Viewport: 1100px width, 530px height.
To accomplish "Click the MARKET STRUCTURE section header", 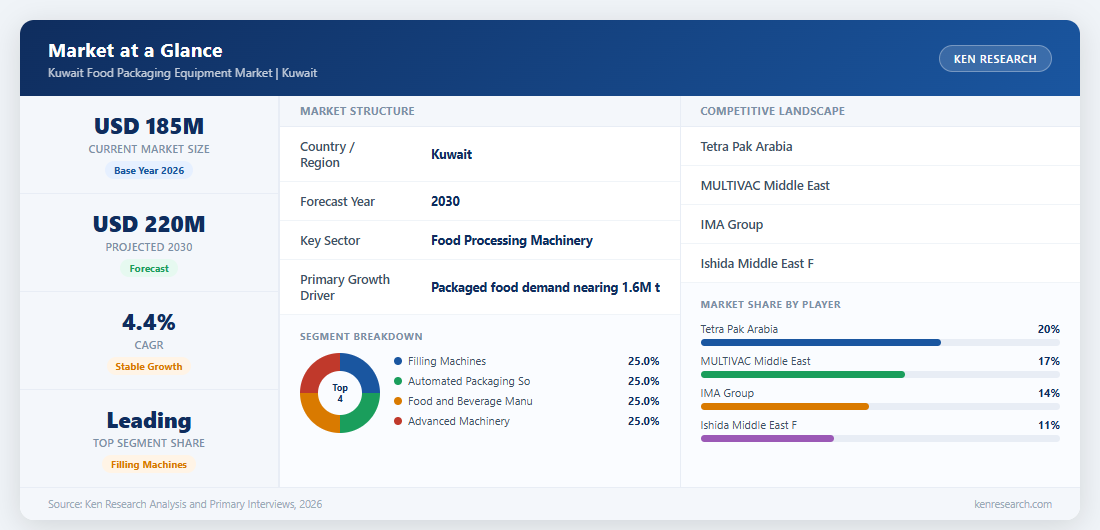I will (x=357, y=111).
